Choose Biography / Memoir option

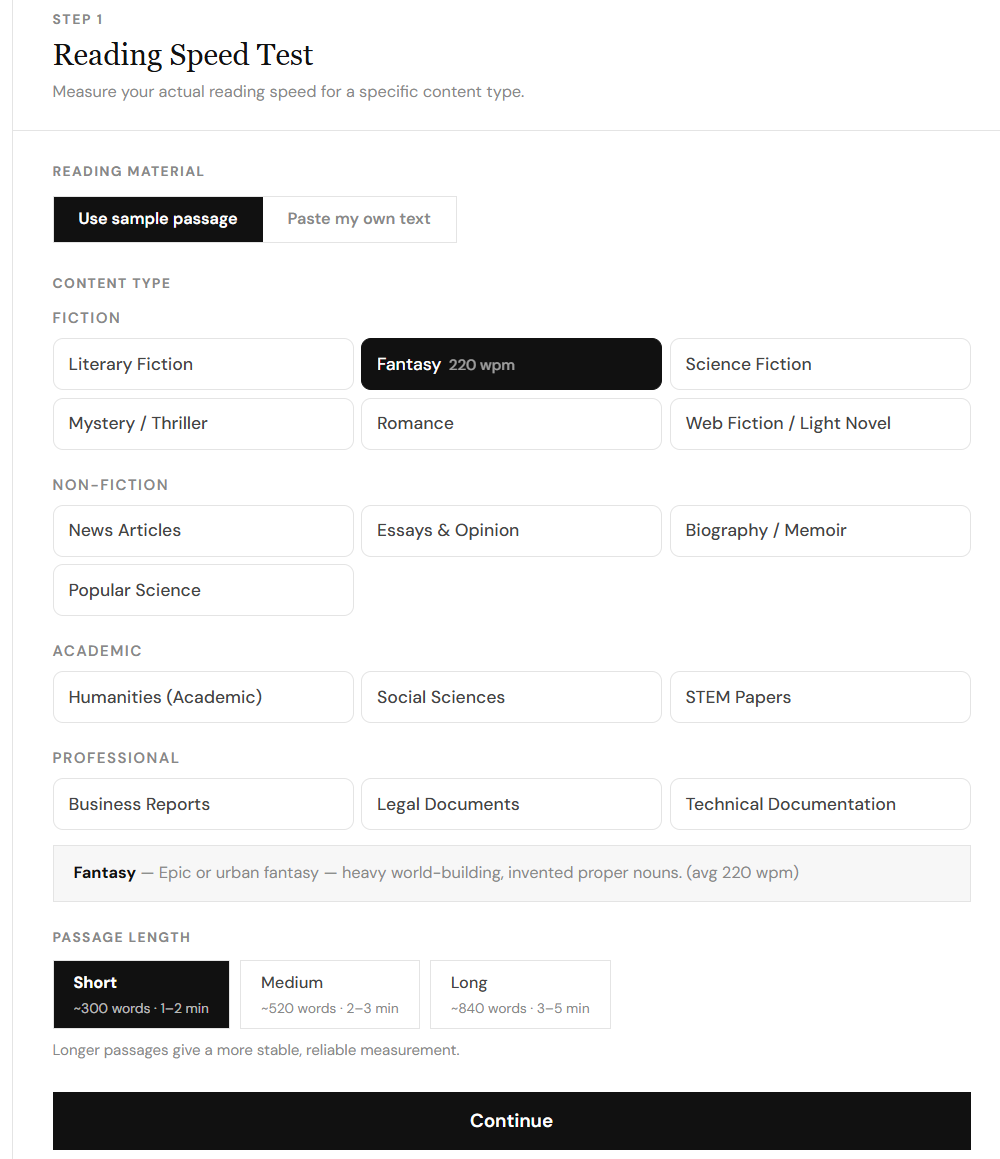click(x=820, y=530)
